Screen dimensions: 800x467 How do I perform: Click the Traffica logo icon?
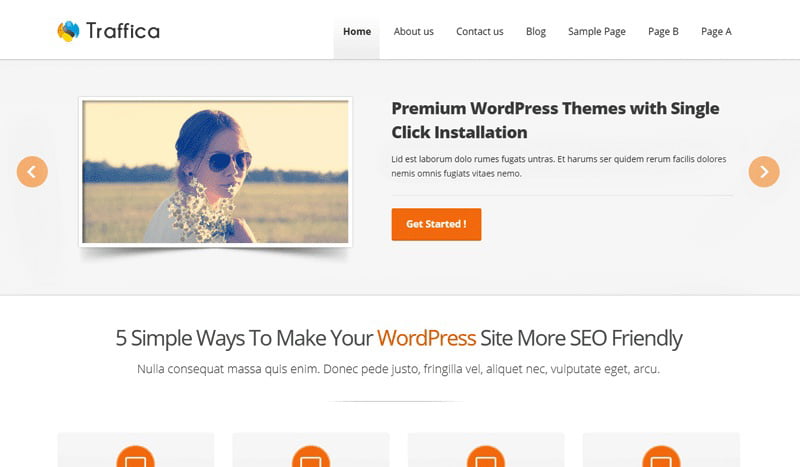coord(68,31)
